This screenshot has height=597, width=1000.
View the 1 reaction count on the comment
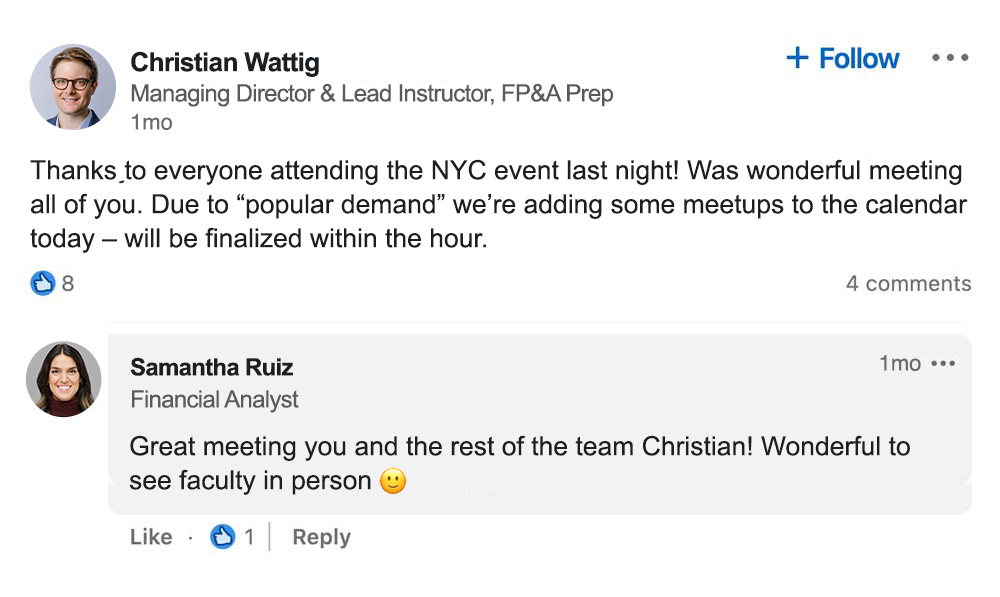point(249,537)
